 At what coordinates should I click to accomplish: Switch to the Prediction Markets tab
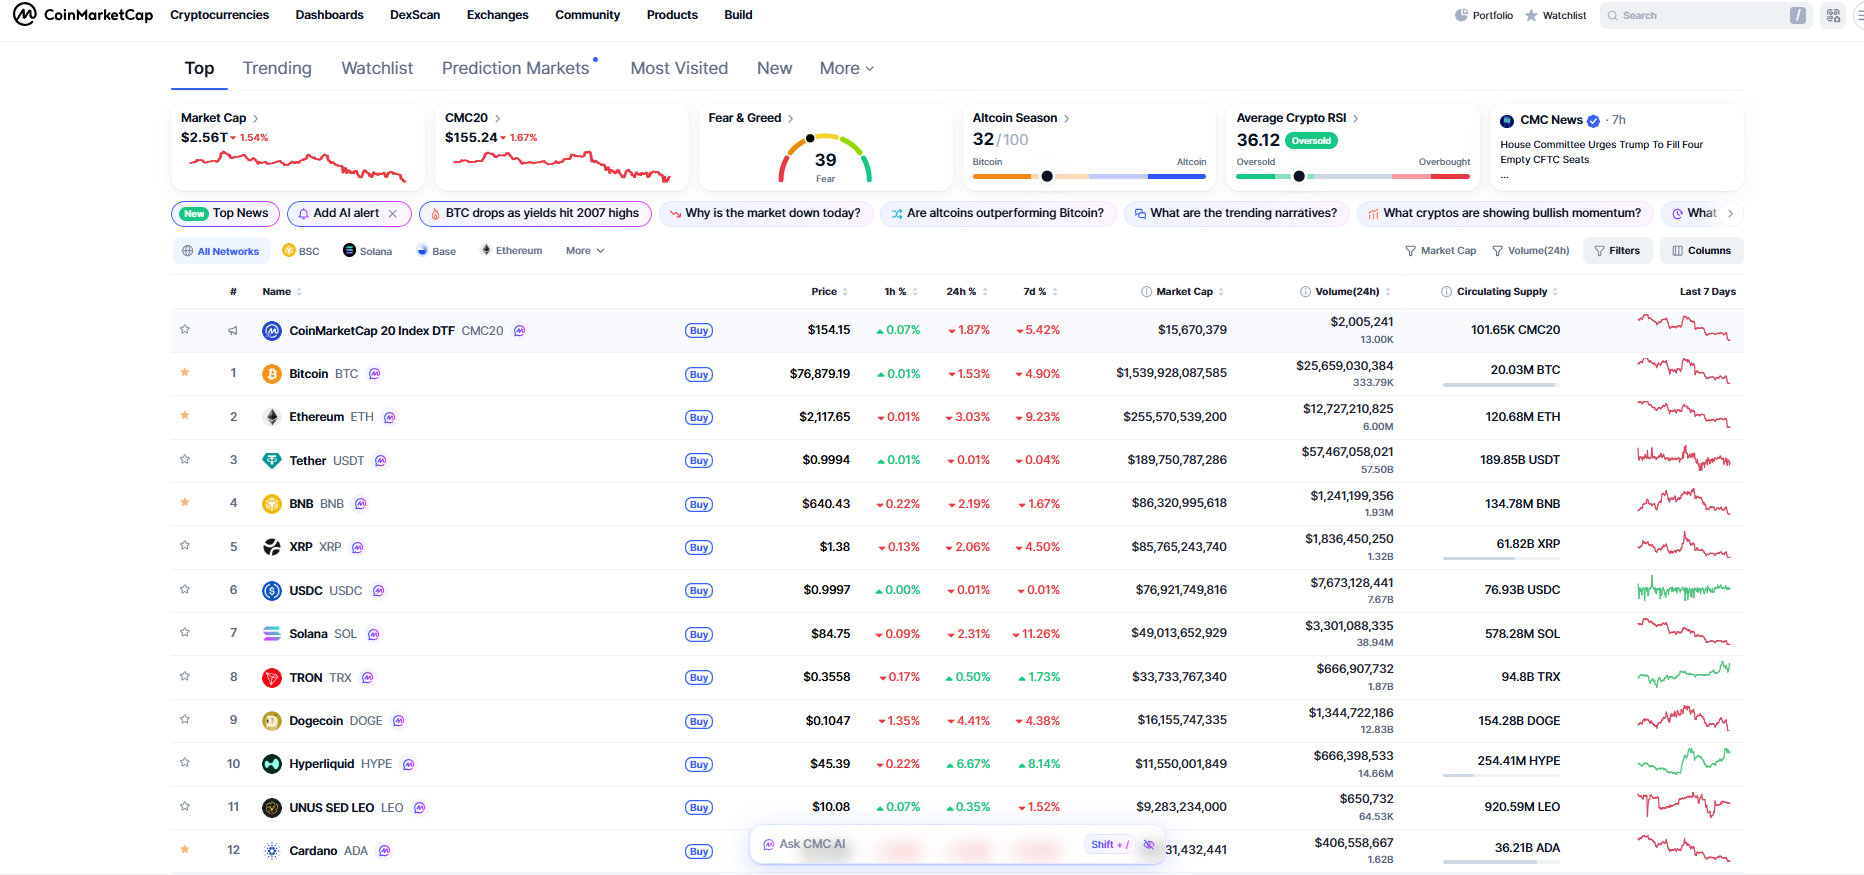[x=516, y=68]
